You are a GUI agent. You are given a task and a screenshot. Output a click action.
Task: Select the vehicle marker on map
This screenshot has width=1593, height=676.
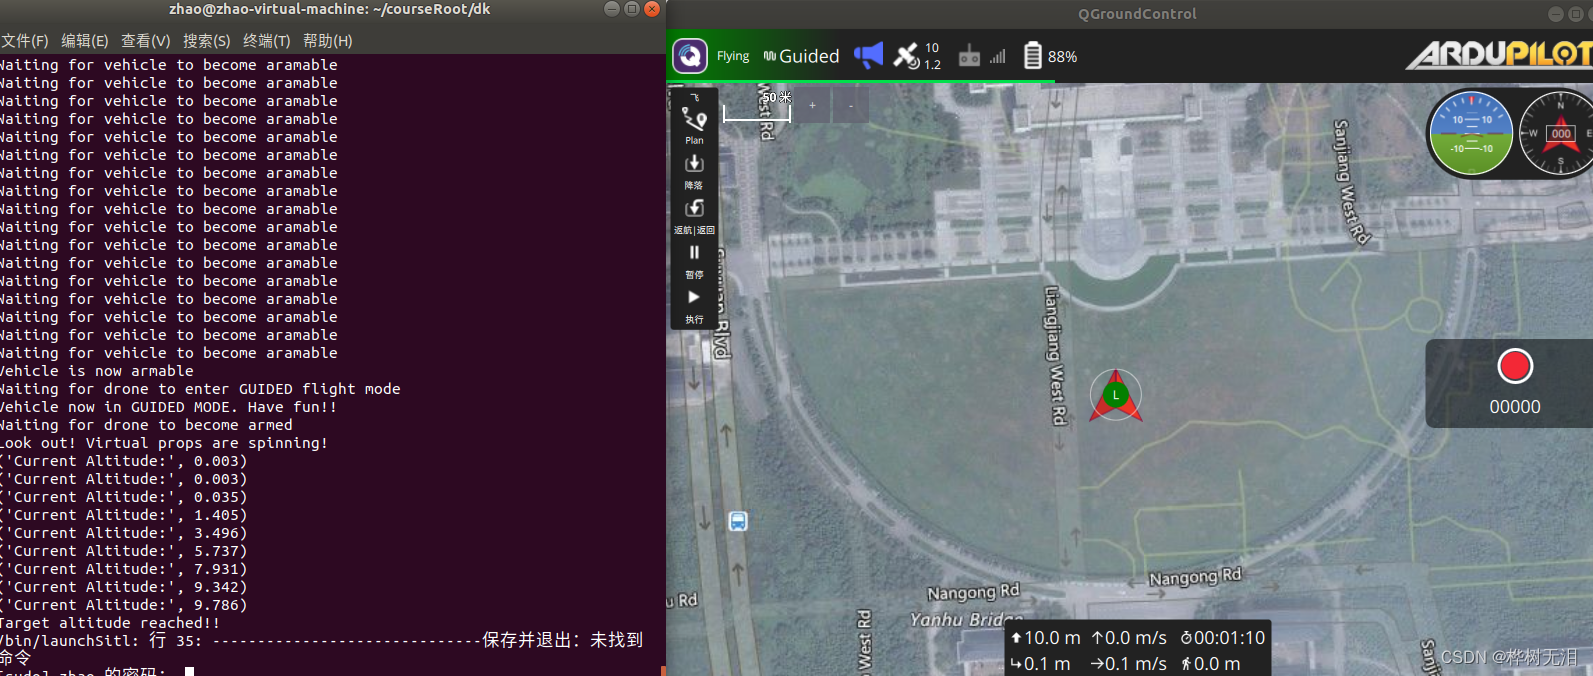tap(1116, 395)
